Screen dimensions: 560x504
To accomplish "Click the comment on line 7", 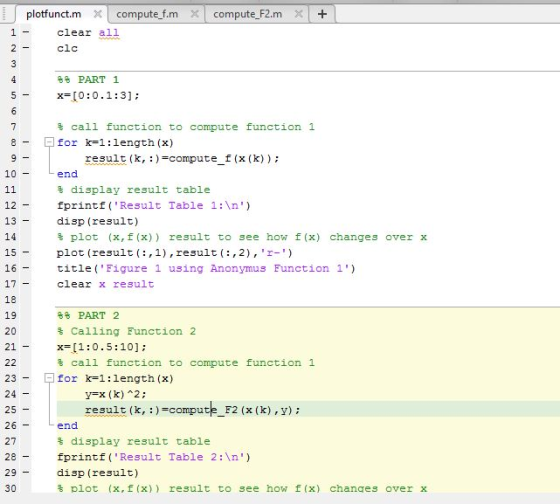I will 186,127.
